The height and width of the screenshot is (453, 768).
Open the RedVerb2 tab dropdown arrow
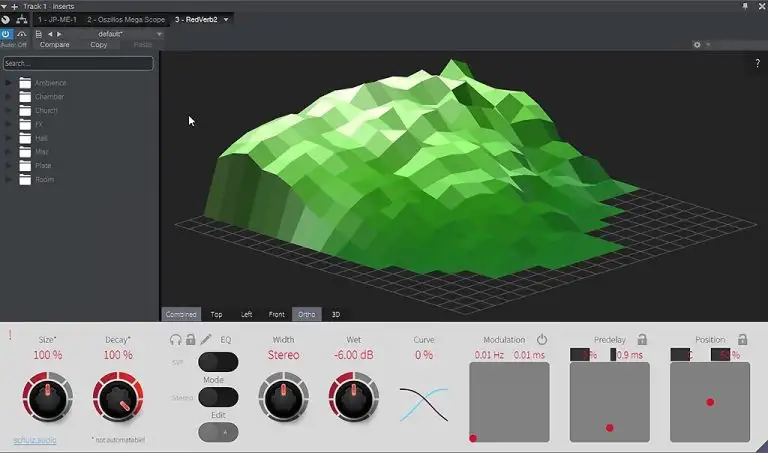(226, 20)
